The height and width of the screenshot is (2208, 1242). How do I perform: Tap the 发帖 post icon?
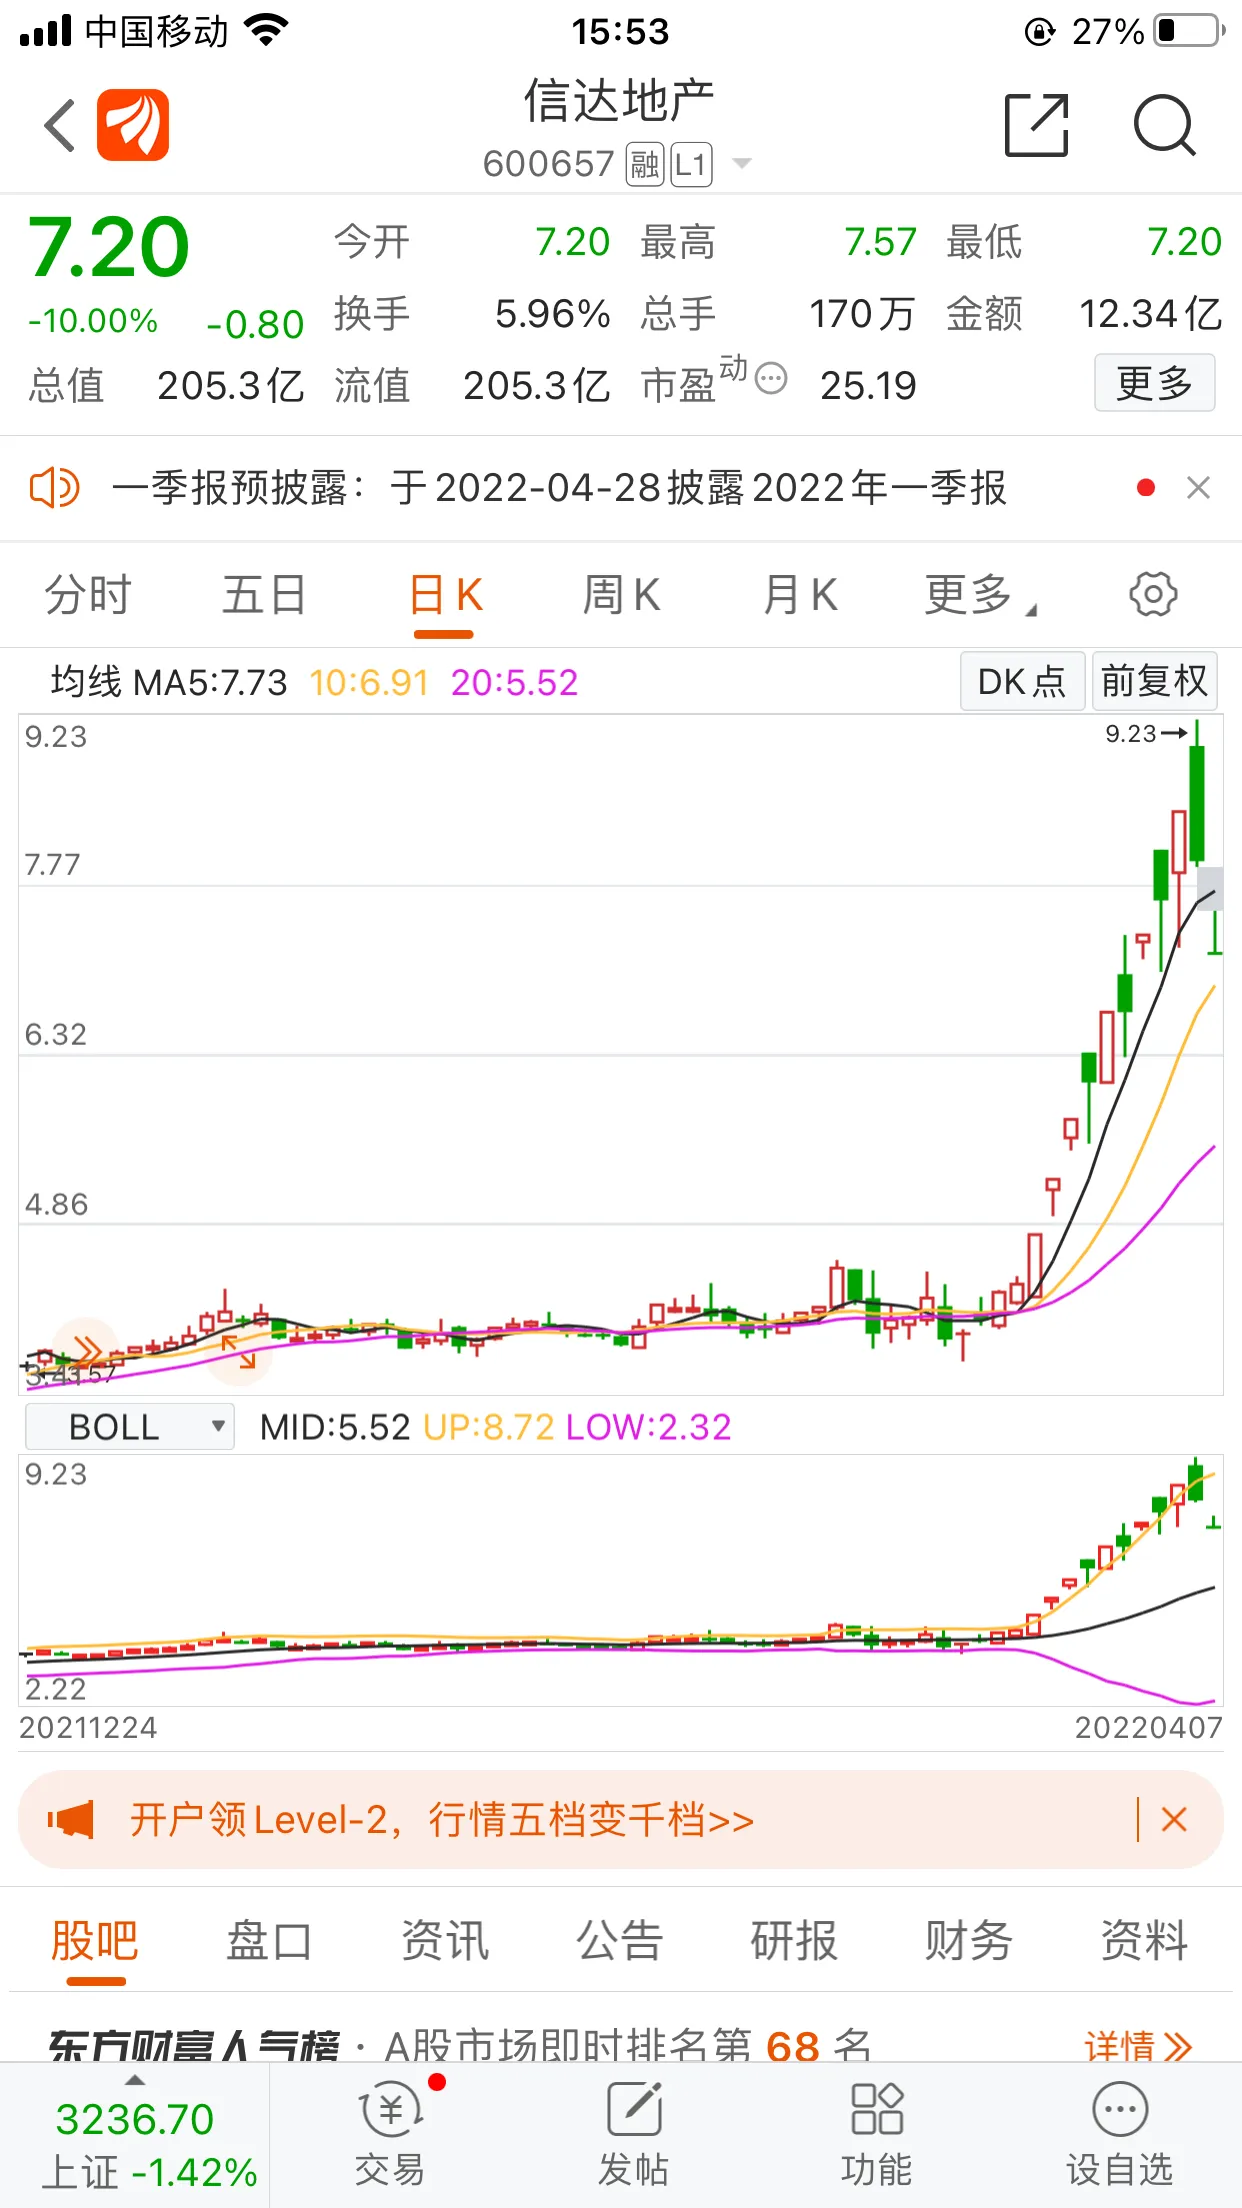point(634,2134)
